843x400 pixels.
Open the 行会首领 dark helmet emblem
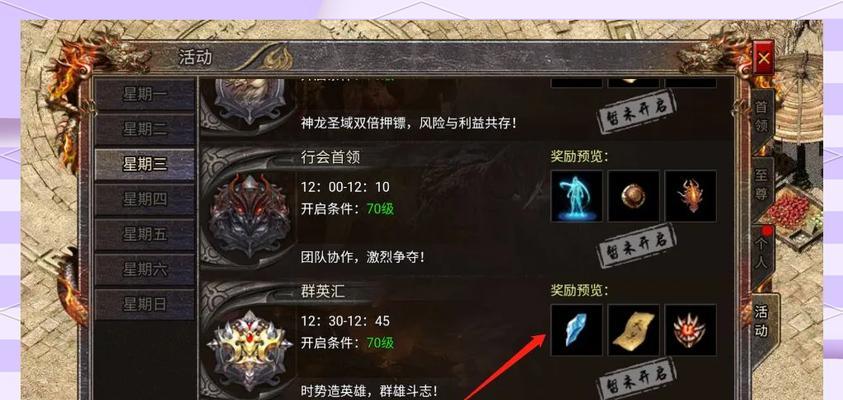coord(249,215)
